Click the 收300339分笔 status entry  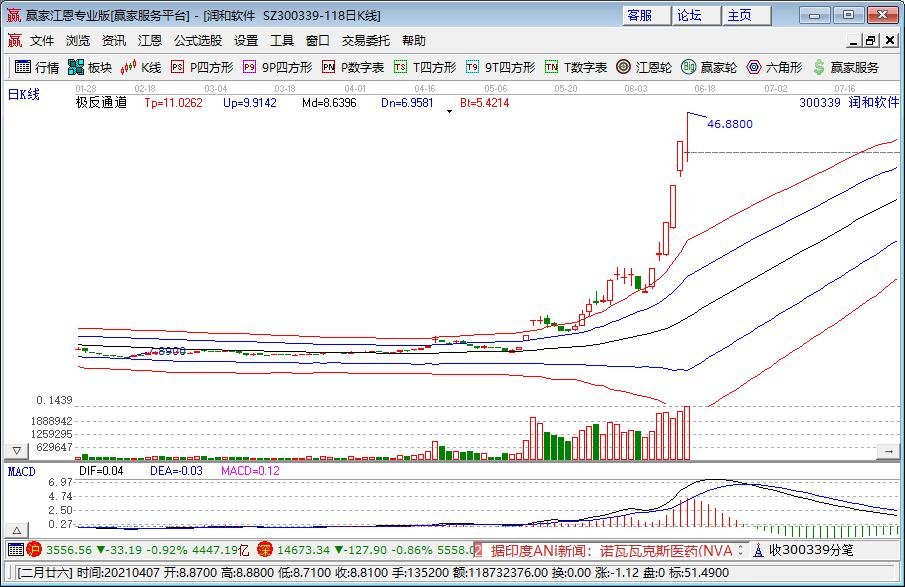[811, 550]
